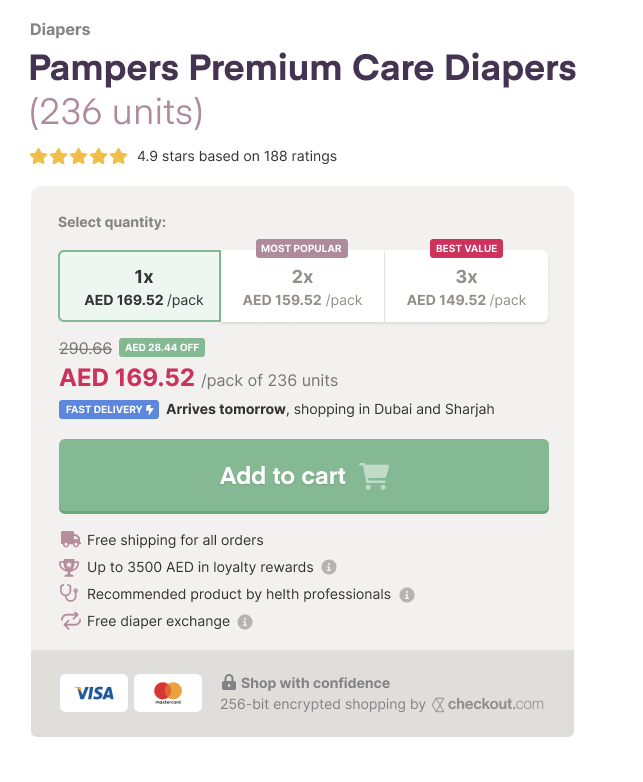The height and width of the screenshot is (782, 643).
Task: Select the 2x AED 159.52 pack option
Action: click(302, 286)
